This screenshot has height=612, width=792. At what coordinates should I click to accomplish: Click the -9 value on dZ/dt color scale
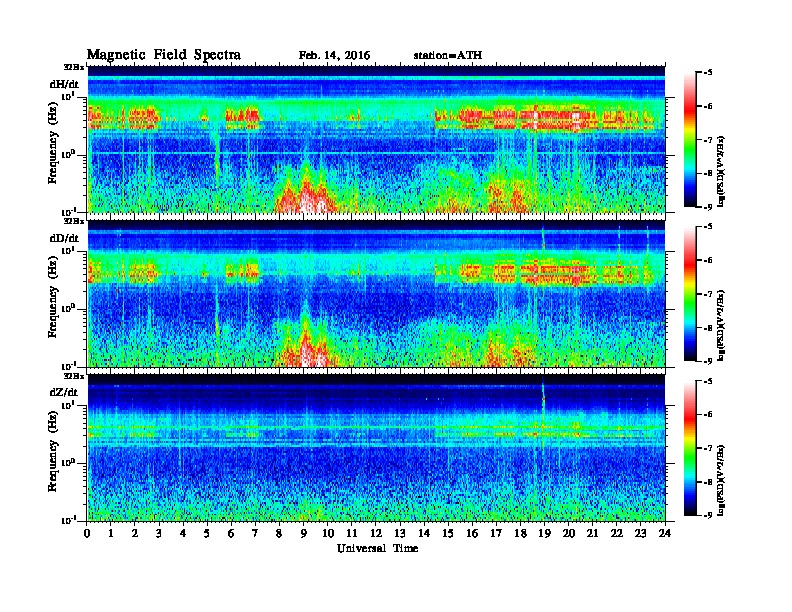[x=708, y=515]
